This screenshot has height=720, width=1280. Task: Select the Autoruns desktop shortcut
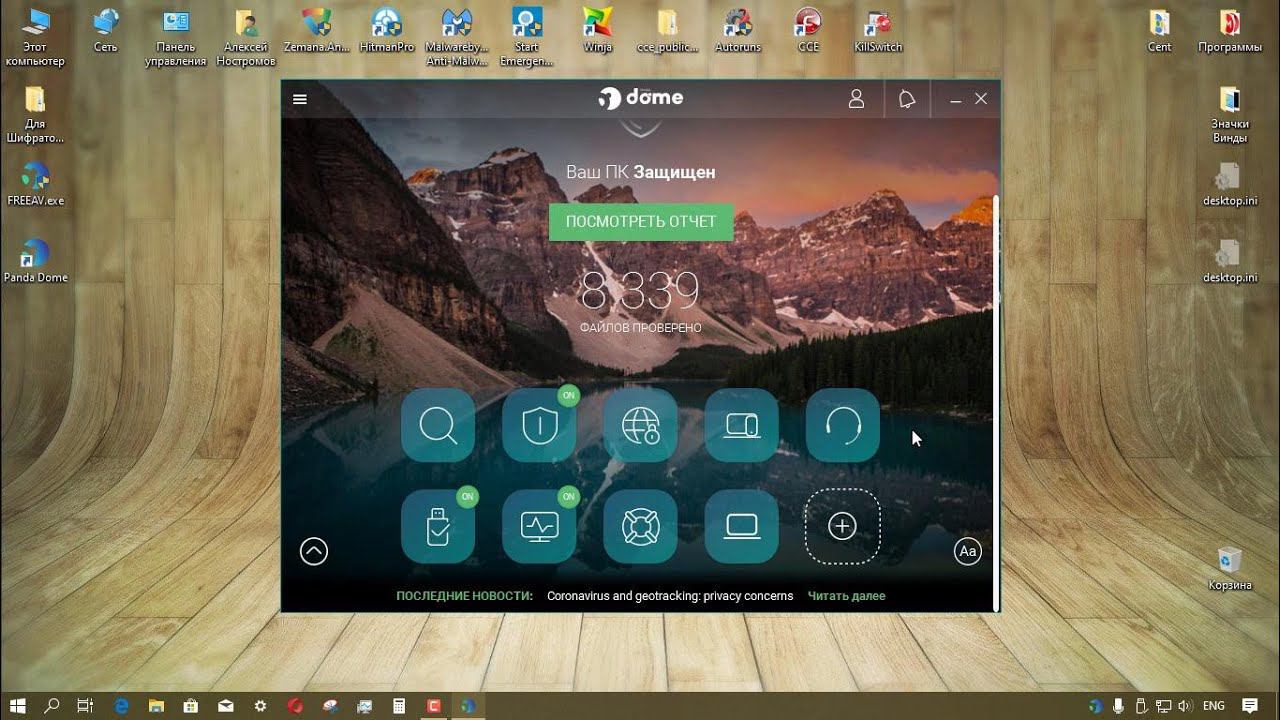[x=738, y=30]
